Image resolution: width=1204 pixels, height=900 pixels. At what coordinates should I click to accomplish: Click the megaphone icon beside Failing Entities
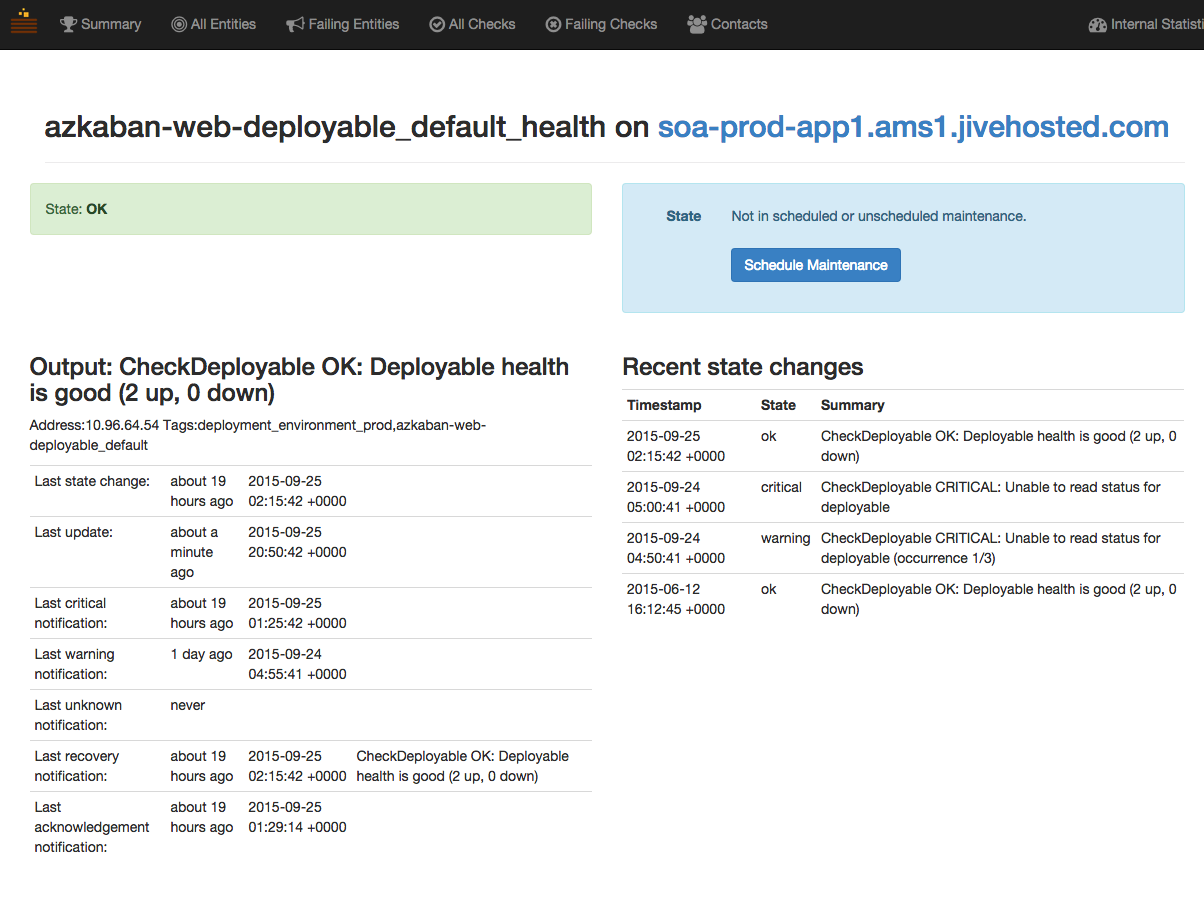(x=295, y=24)
